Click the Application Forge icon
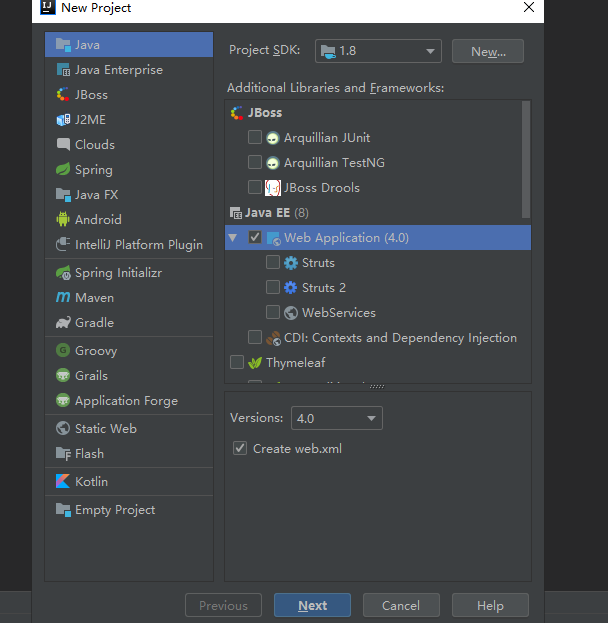The image size is (608, 623). pos(63,400)
